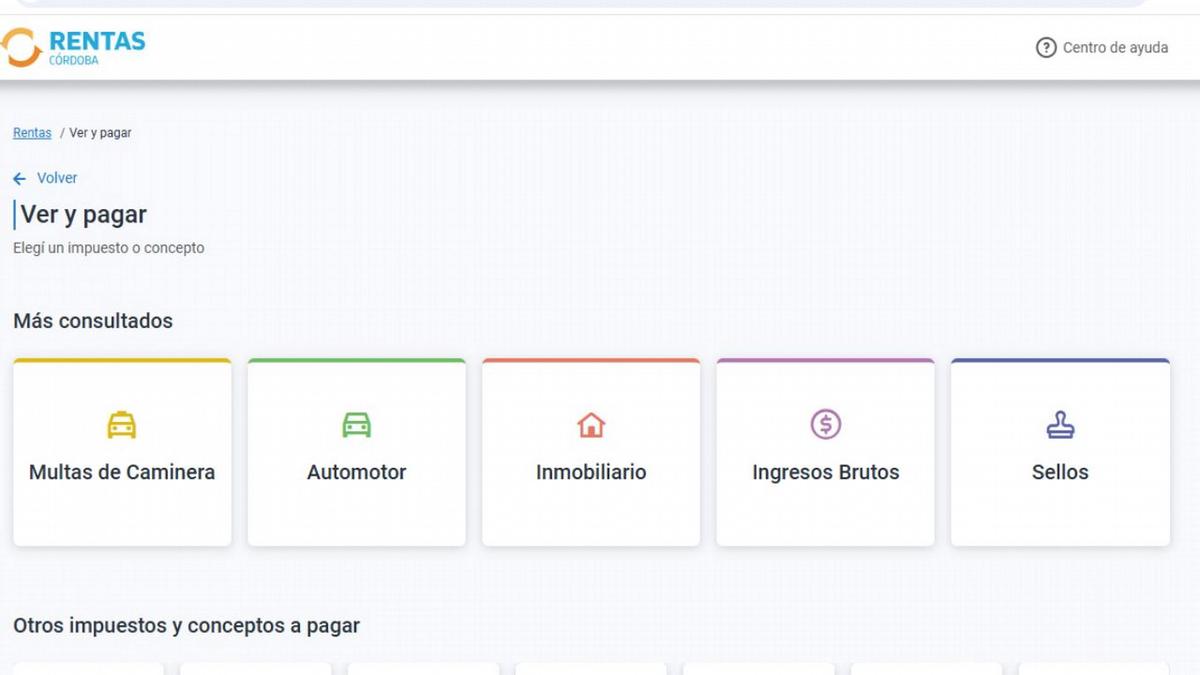Open the Ingresos Brutos card label

[825, 472]
